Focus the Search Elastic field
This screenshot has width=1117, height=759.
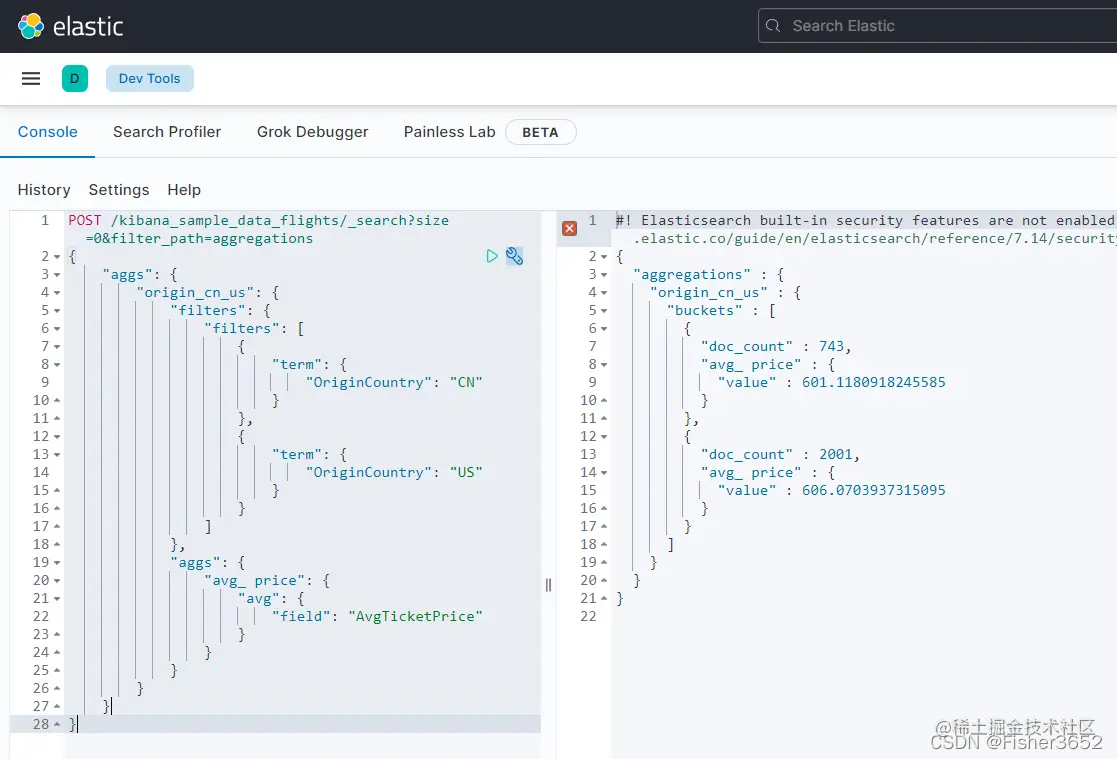click(x=937, y=26)
